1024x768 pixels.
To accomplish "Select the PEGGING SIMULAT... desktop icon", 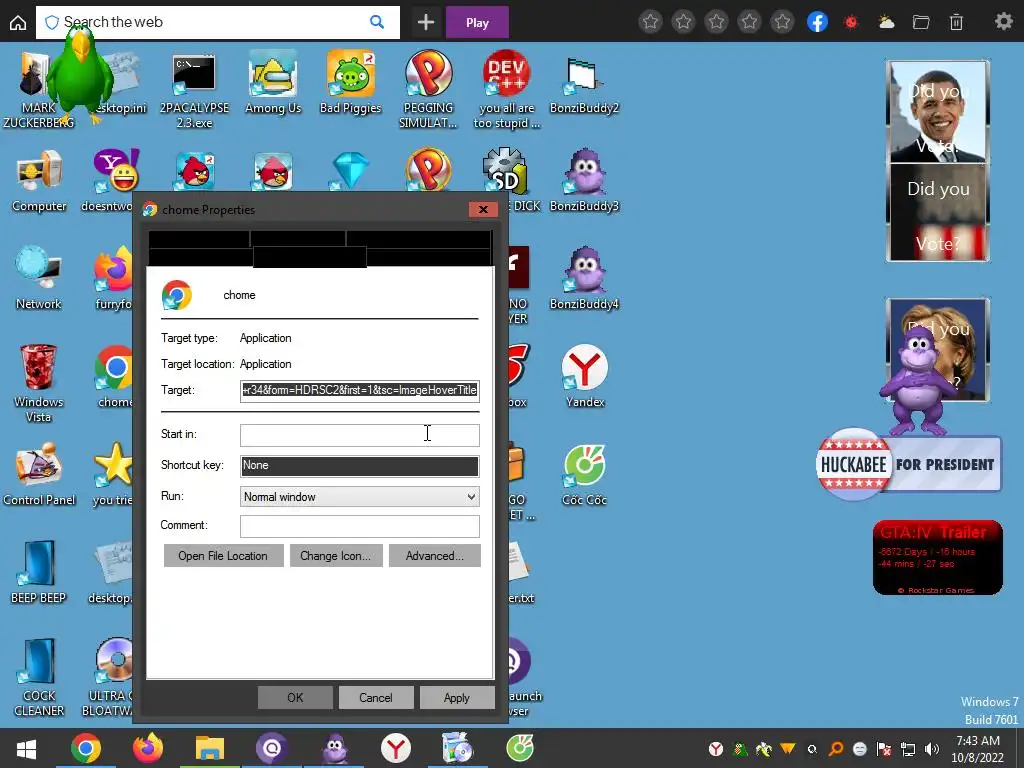I will [428, 90].
